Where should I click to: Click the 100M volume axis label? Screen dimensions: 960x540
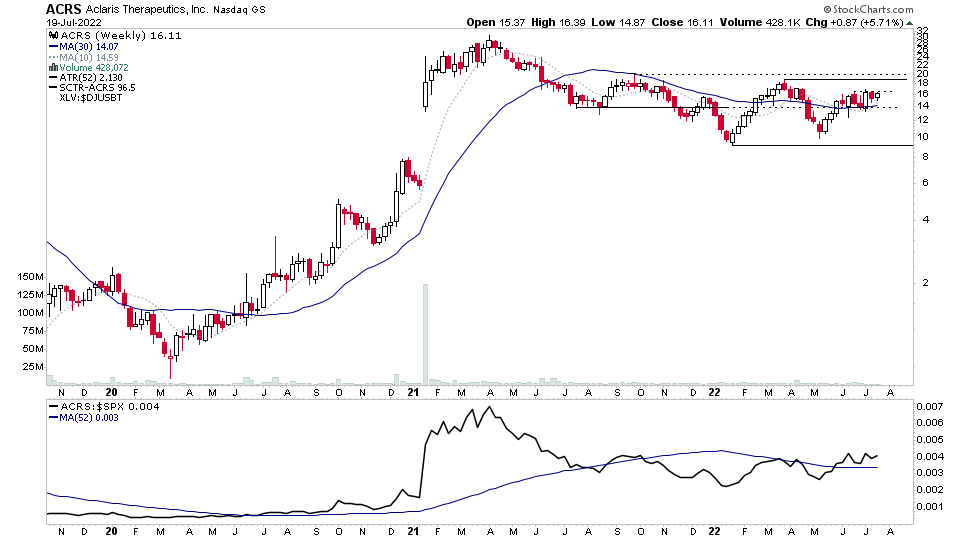coord(31,312)
